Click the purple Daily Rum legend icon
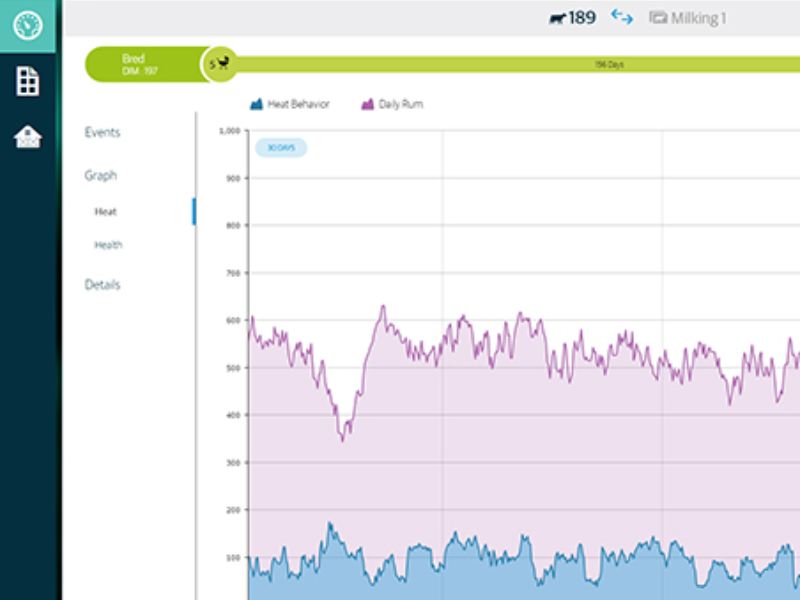The width and height of the screenshot is (800, 600). tap(367, 104)
